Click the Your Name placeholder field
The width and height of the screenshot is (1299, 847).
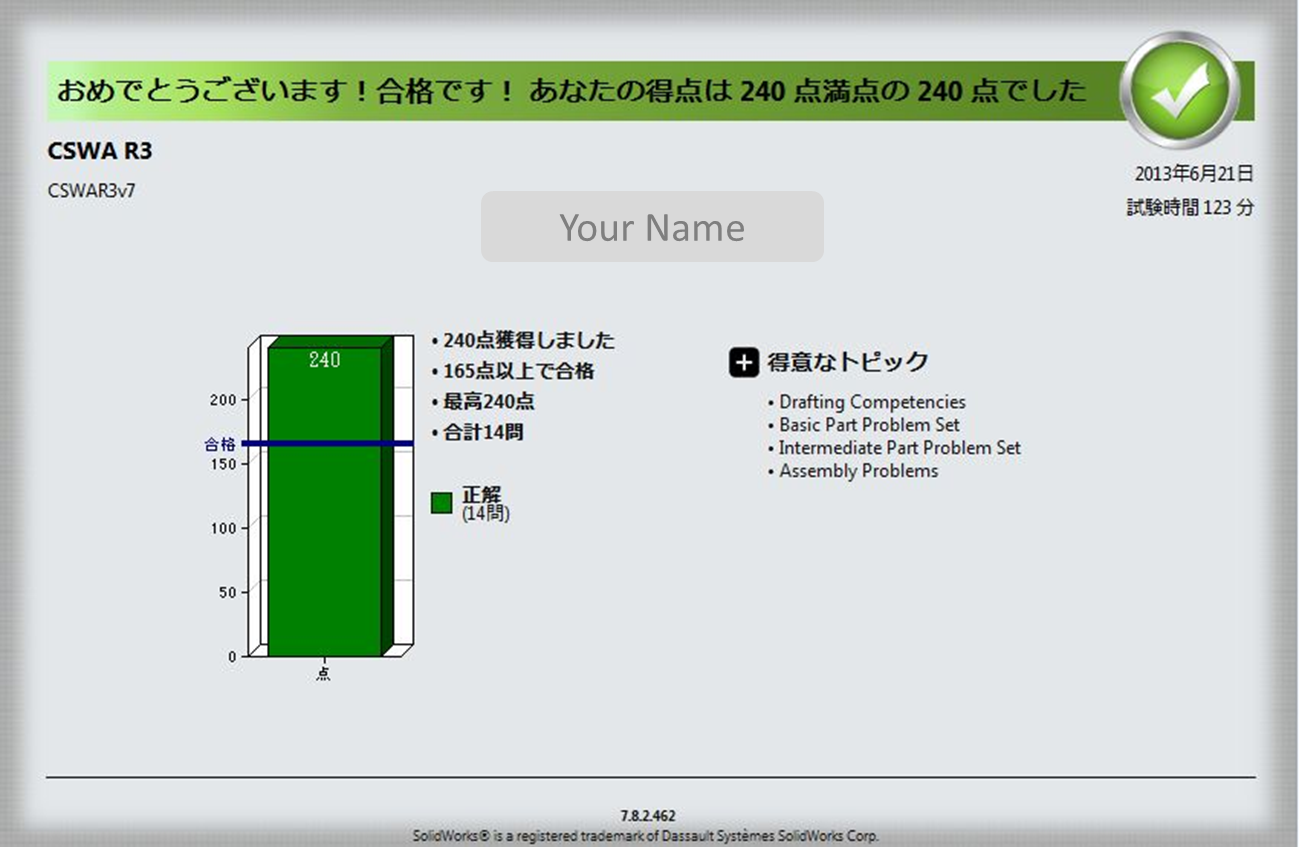(x=652, y=227)
